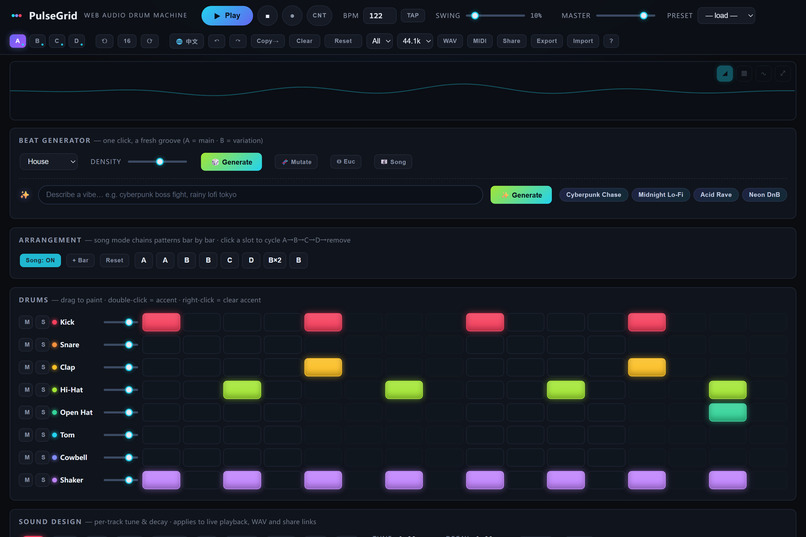Adjust the Swing slider
The height and width of the screenshot is (537, 806).
496,15
